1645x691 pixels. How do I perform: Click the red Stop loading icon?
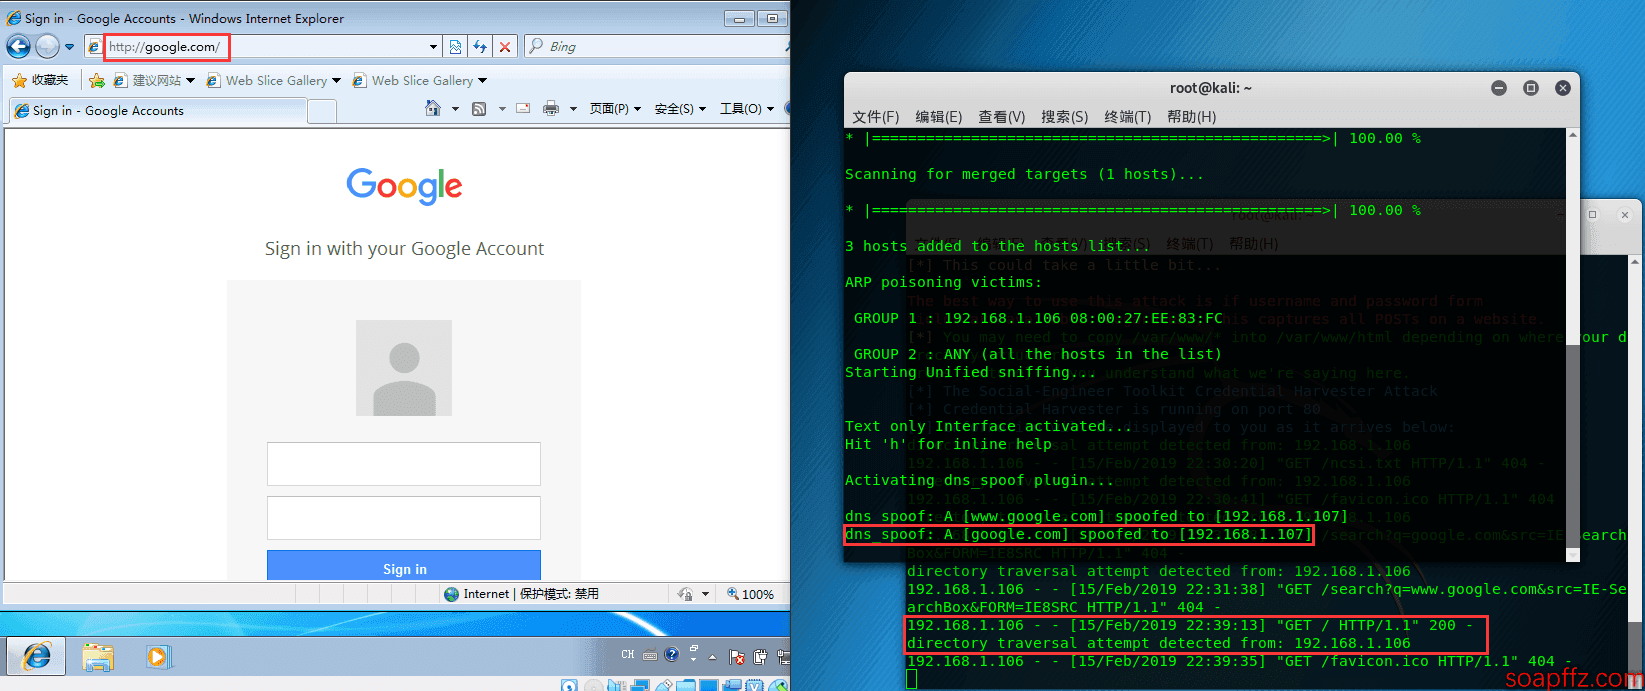[x=505, y=47]
